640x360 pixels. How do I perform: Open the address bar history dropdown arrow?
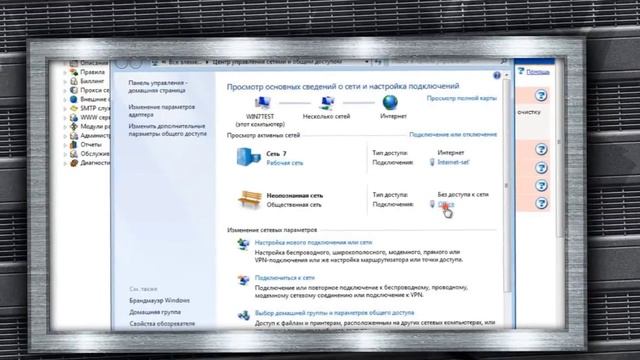click(367, 62)
